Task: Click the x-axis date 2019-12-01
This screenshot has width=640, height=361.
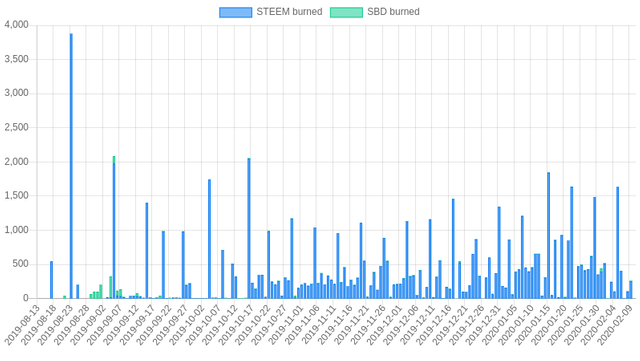Action: 384,325
